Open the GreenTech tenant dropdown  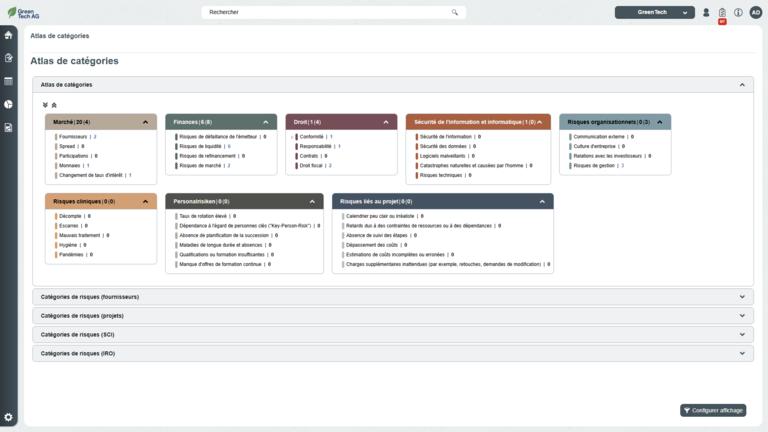(x=655, y=13)
